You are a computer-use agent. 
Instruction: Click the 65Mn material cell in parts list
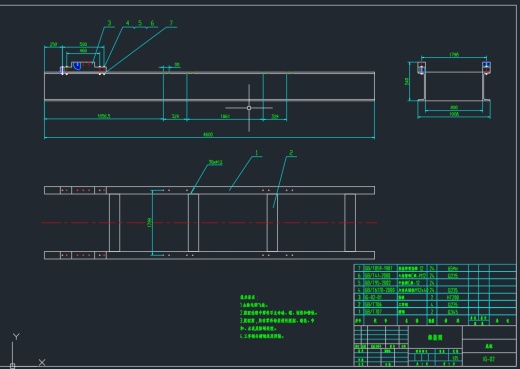(453, 268)
